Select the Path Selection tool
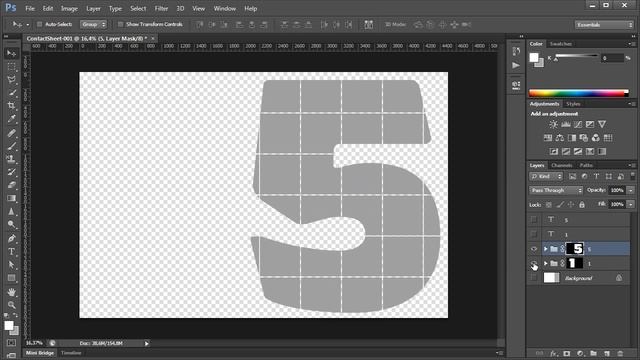640x360 pixels. pos(11,265)
